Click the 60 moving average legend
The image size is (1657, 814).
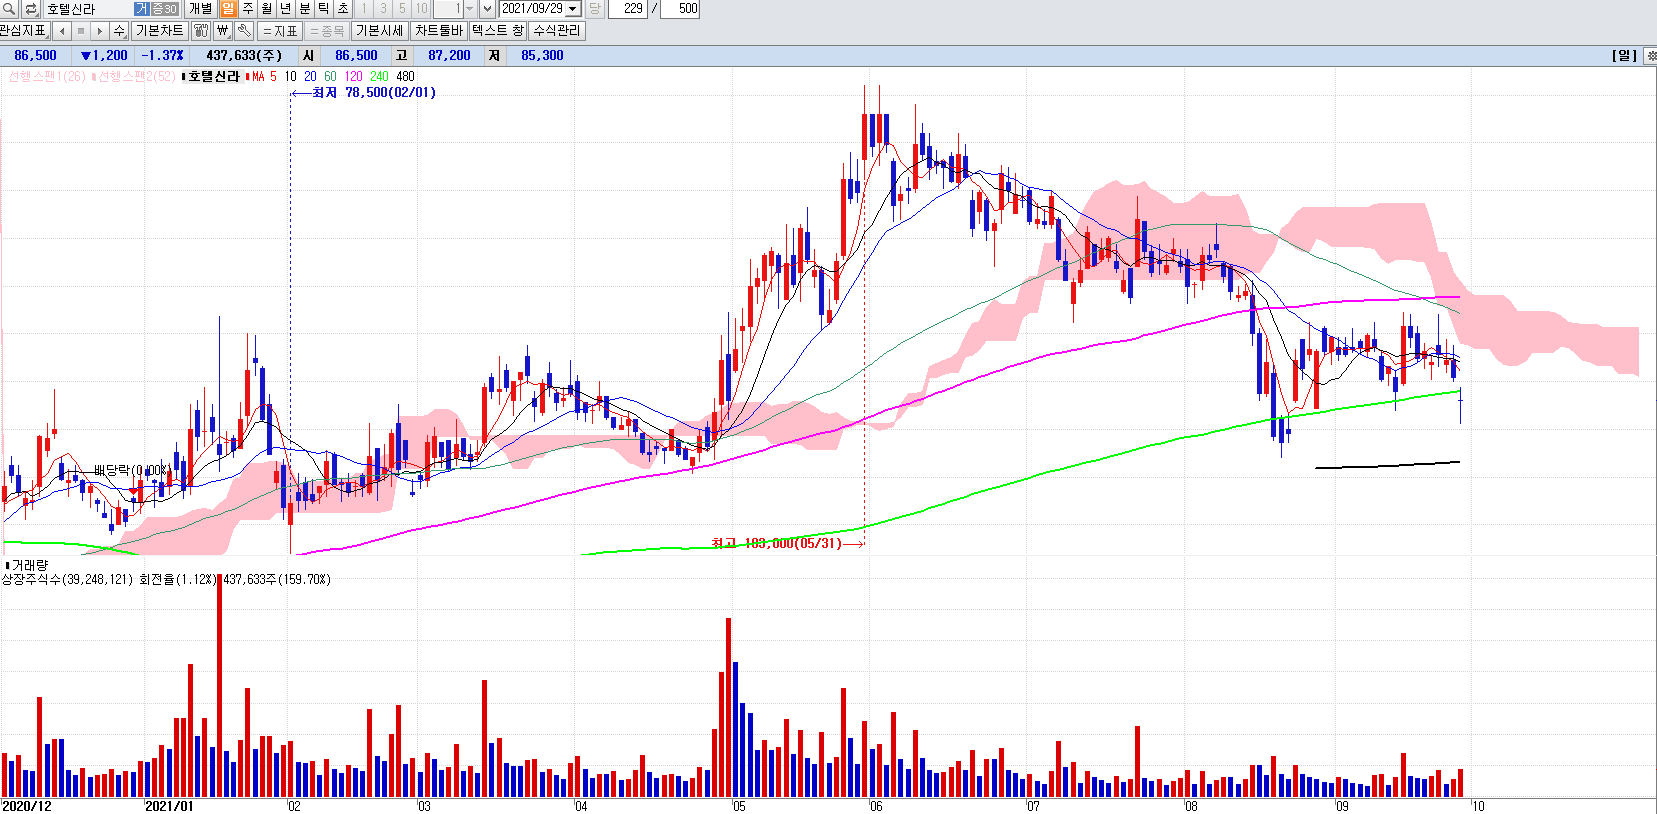[x=330, y=77]
